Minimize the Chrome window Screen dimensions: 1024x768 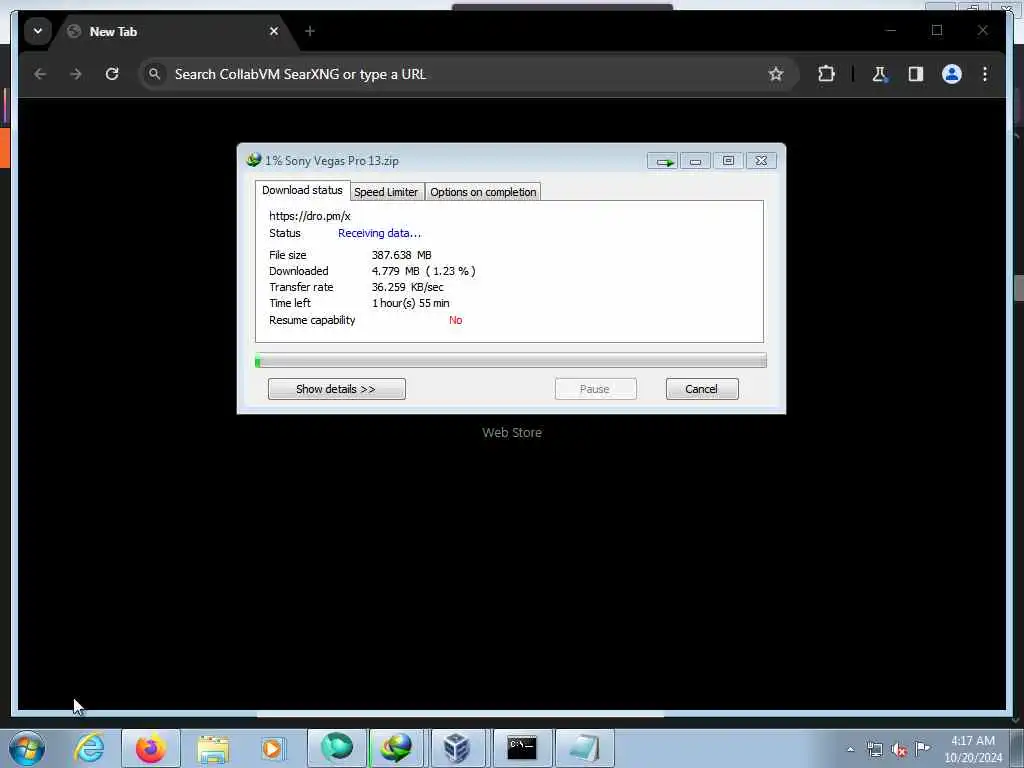(x=891, y=31)
